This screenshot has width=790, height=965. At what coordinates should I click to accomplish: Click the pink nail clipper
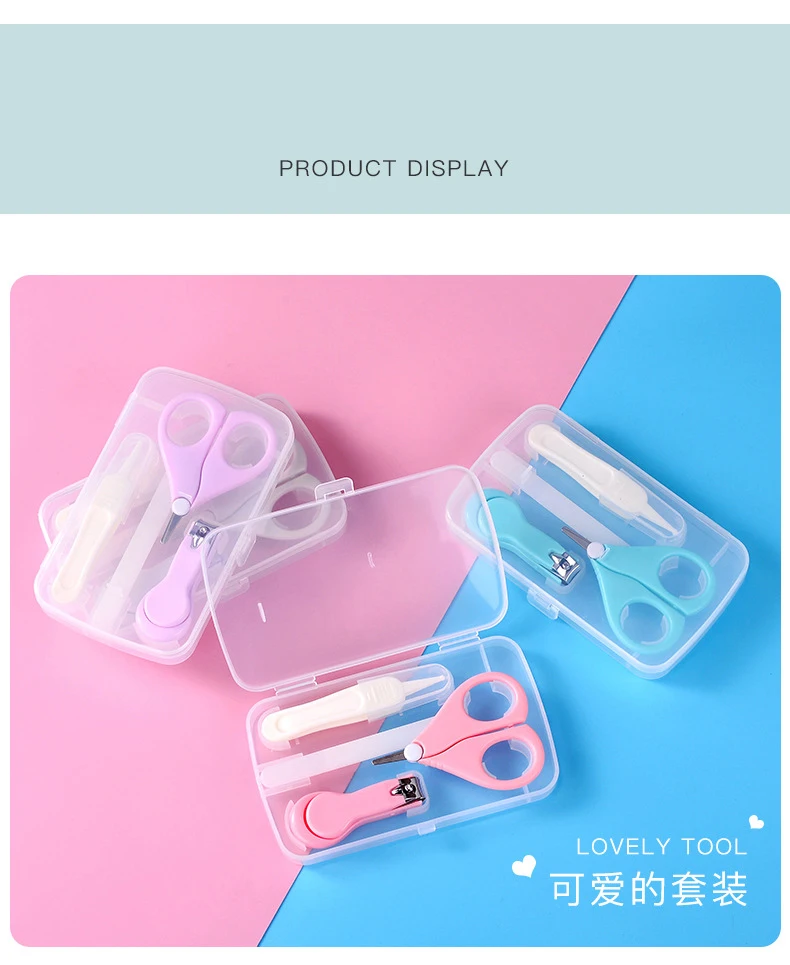coord(356,808)
